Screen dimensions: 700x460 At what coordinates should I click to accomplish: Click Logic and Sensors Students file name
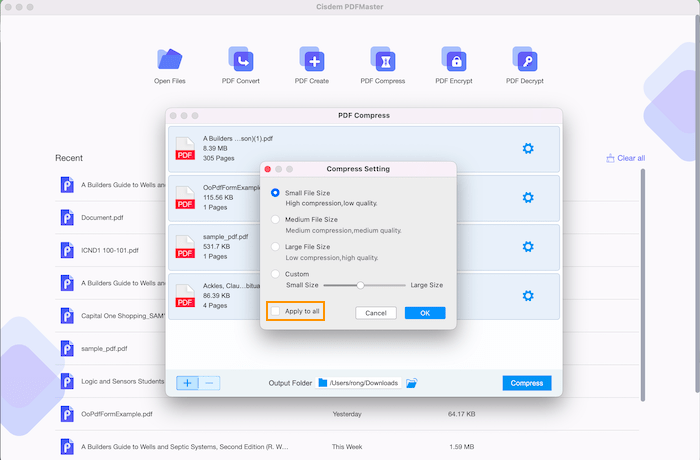(123, 381)
